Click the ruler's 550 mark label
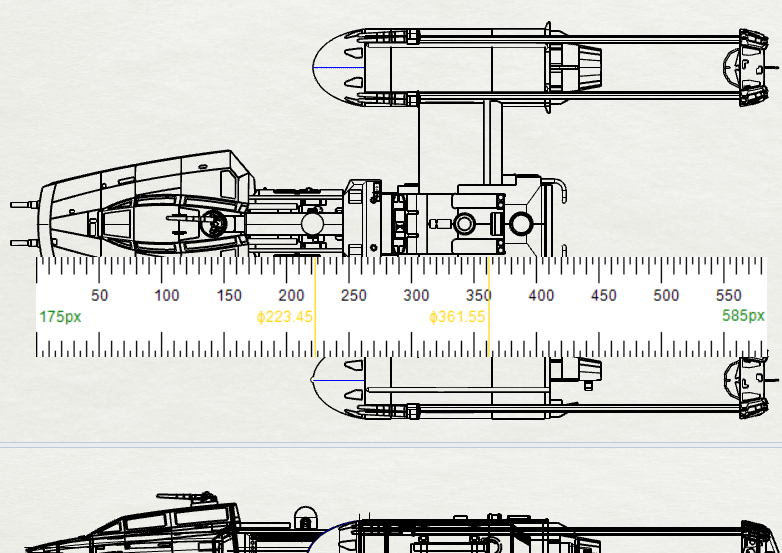 (728, 296)
